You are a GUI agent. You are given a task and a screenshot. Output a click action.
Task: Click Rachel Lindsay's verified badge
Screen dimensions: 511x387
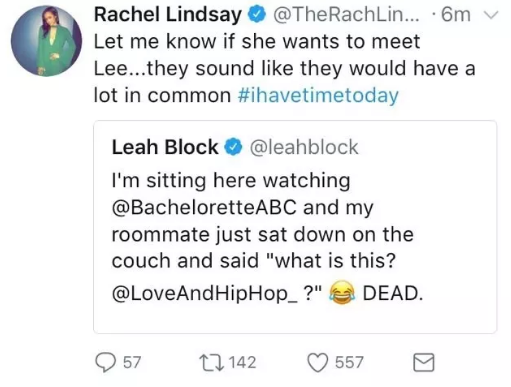(x=256, y=15)
